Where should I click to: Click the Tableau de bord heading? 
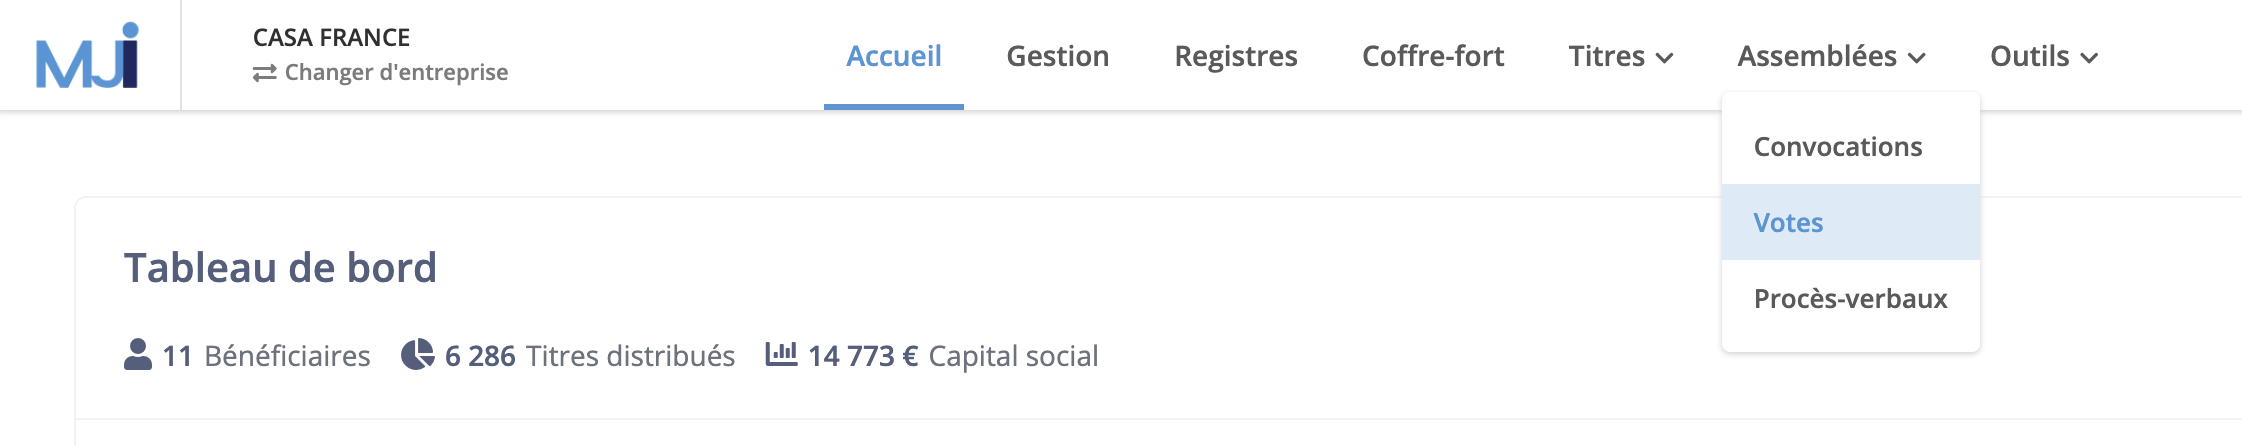pos(280,267)
